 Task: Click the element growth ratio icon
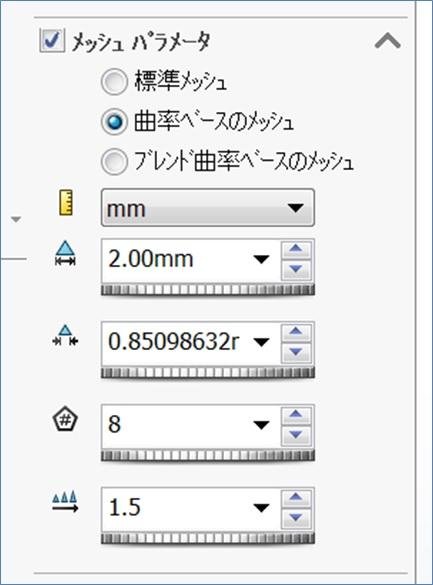click(x=65, y=502)
